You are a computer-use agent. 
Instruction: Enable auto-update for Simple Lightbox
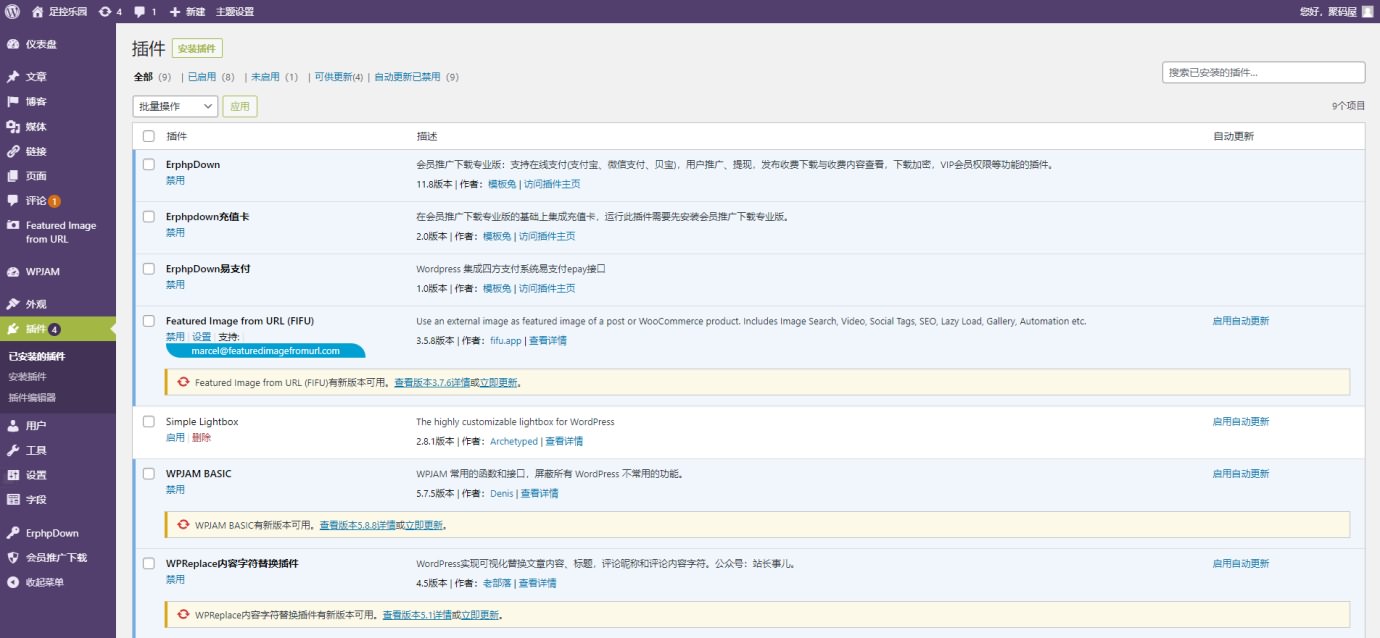[1240, 422]
